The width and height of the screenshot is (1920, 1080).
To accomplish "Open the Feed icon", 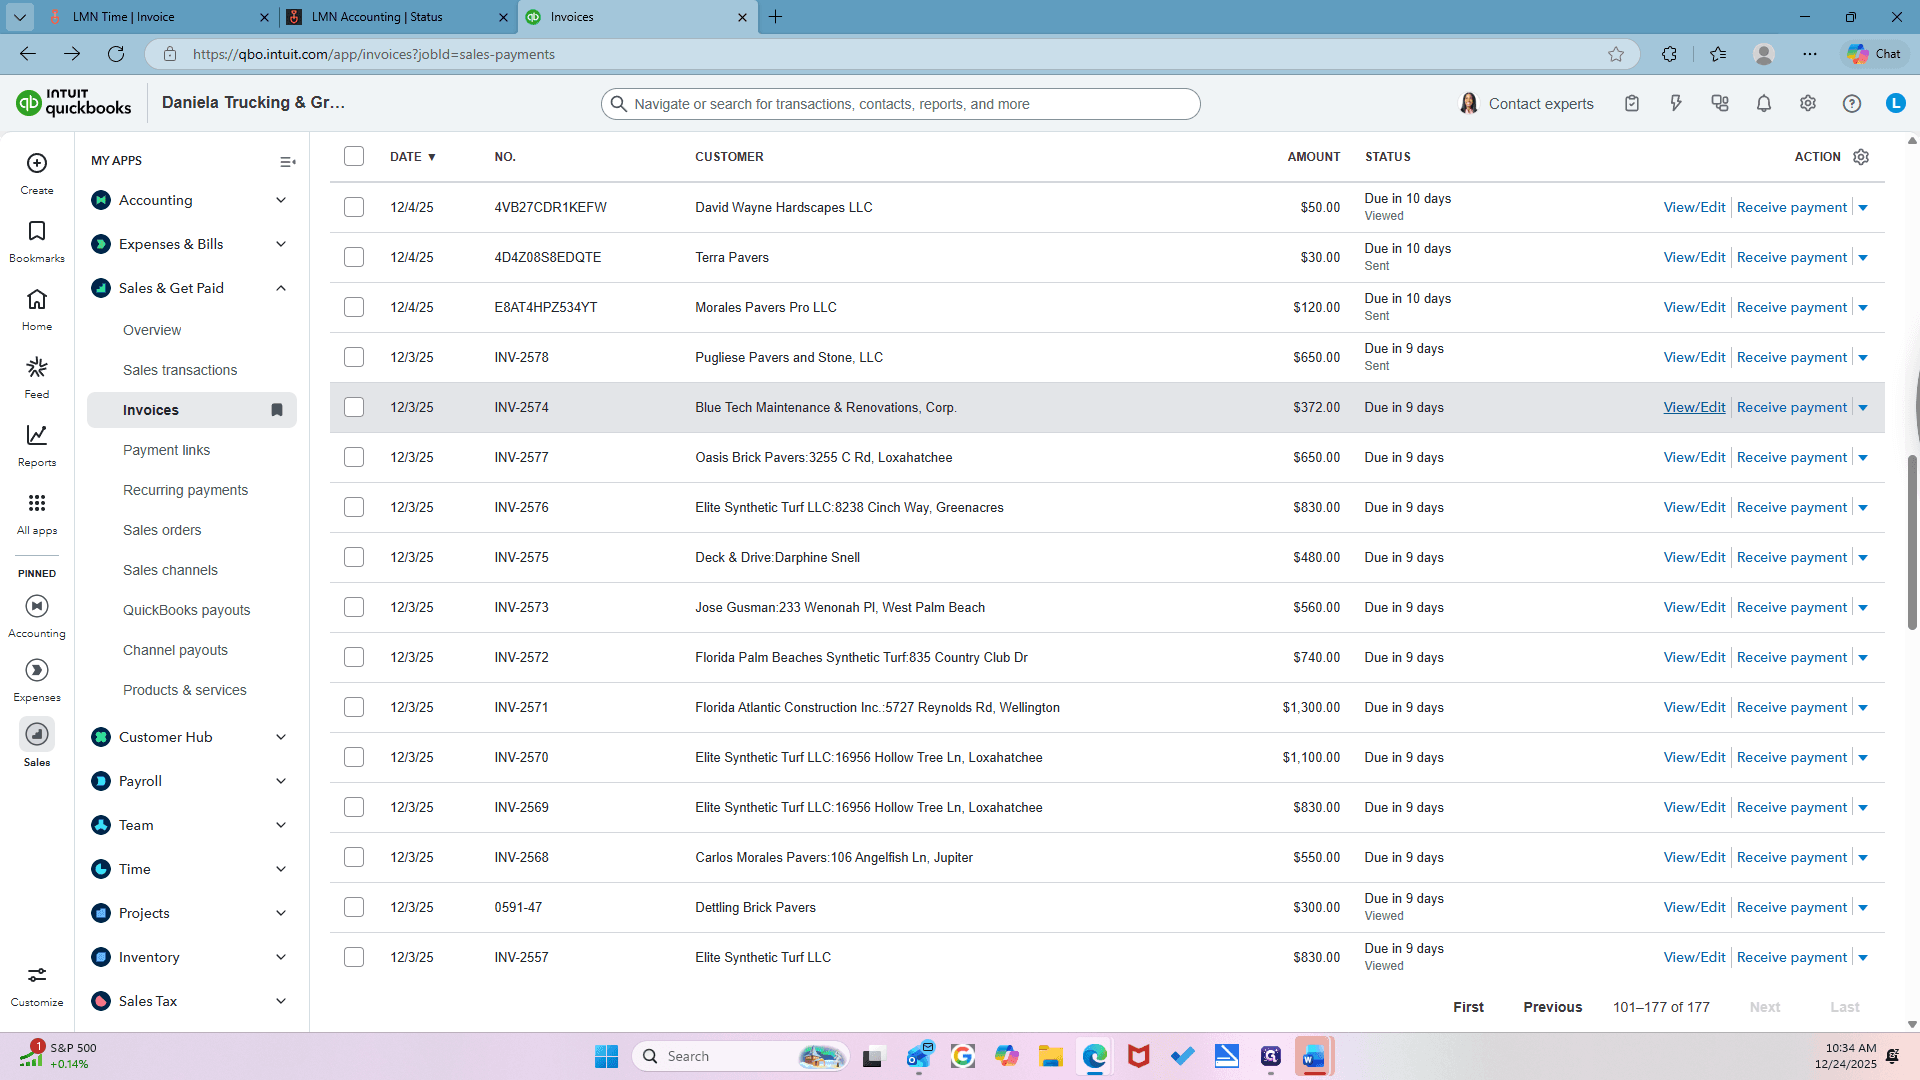I will pyautogui.click(x=37, y=367).
